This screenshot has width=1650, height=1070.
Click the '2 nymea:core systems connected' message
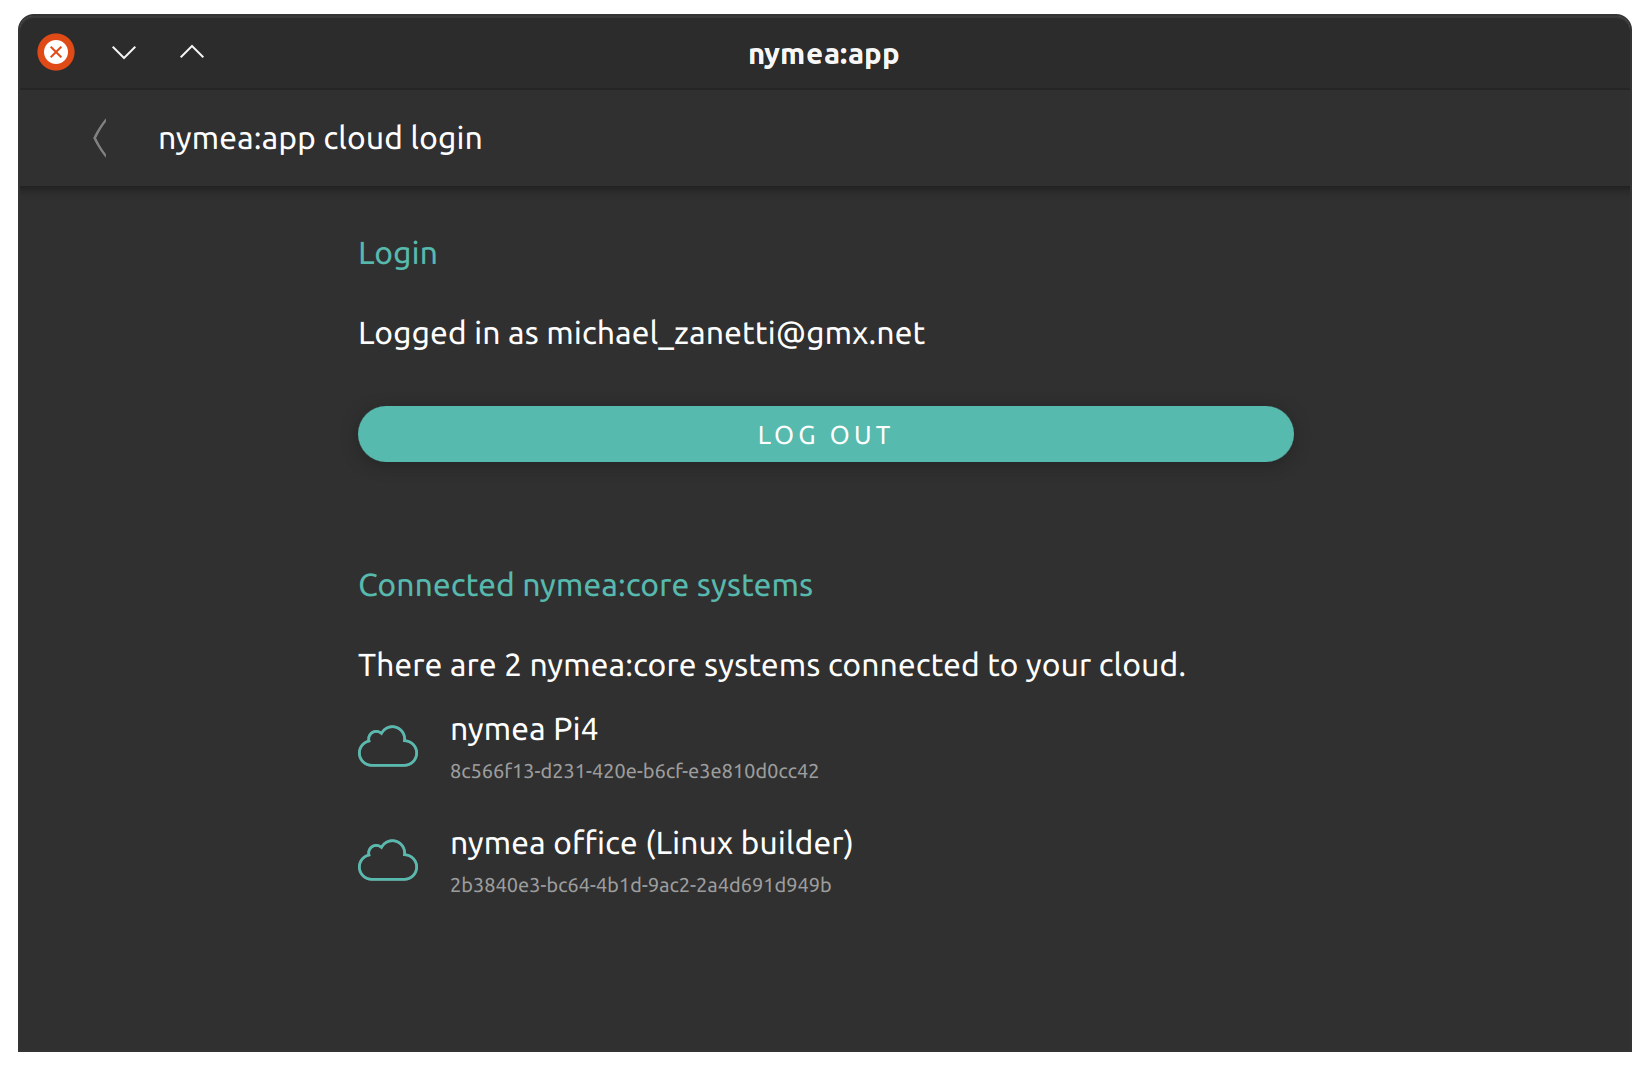pos(771,665)
